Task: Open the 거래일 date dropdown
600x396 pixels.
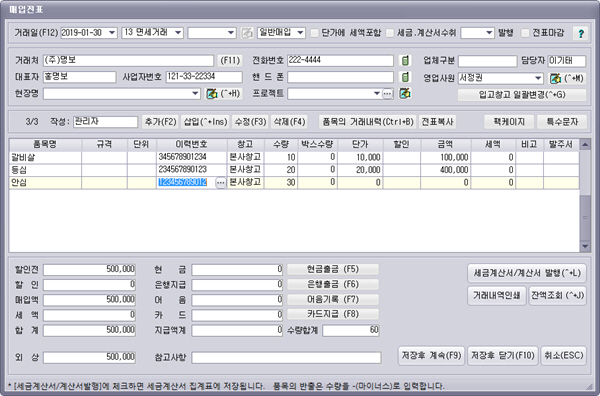Action: (112, 33)
